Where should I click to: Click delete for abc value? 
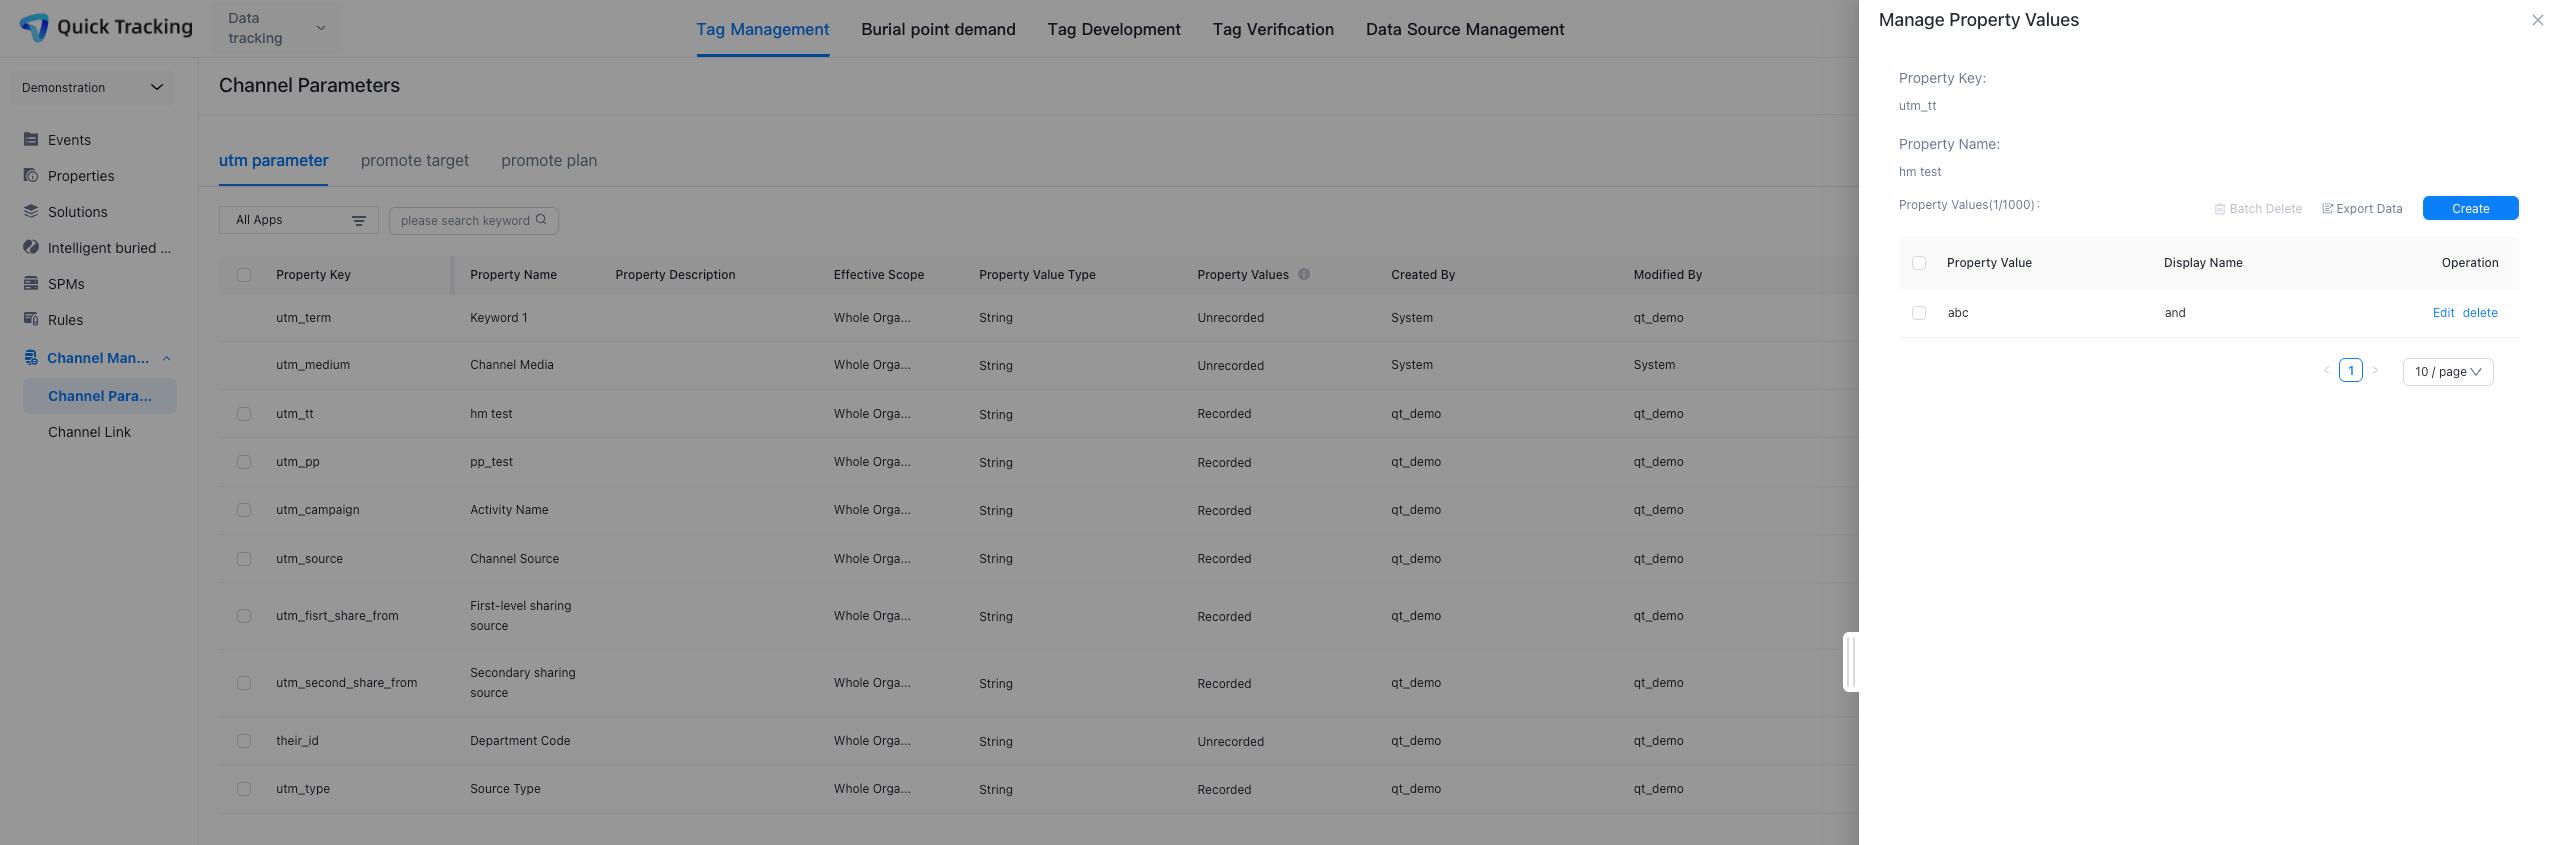pos(2480,313)
